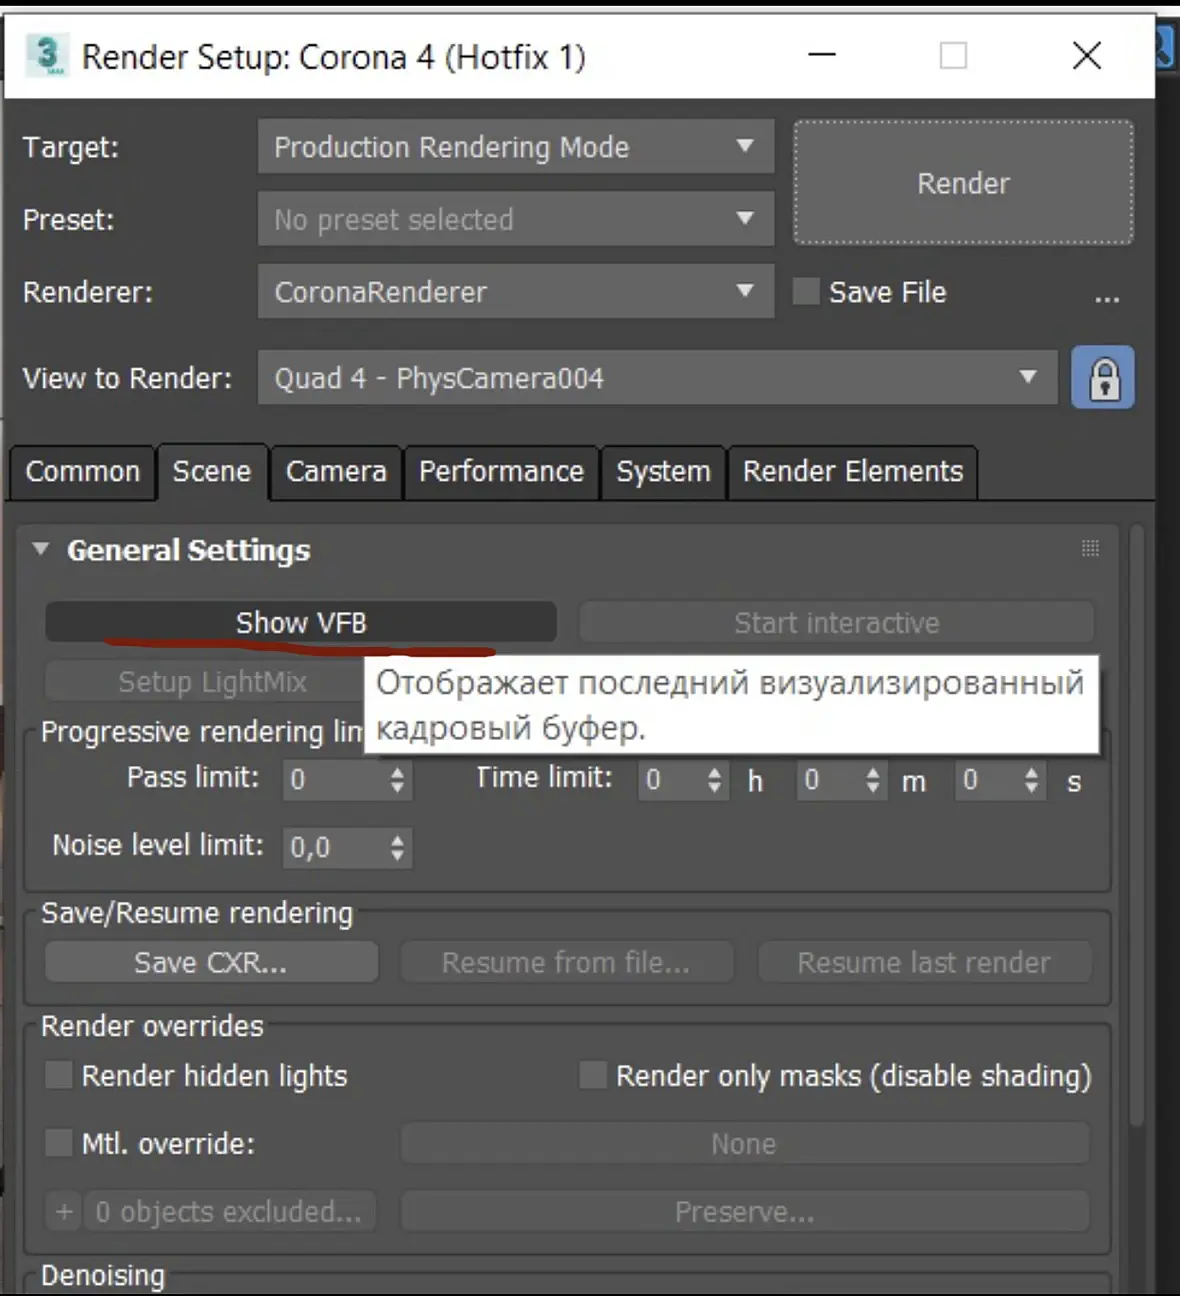Click into Time limit minutes field
The width and height of the screenshot is (1180, 1296).
tap(830, 779)
